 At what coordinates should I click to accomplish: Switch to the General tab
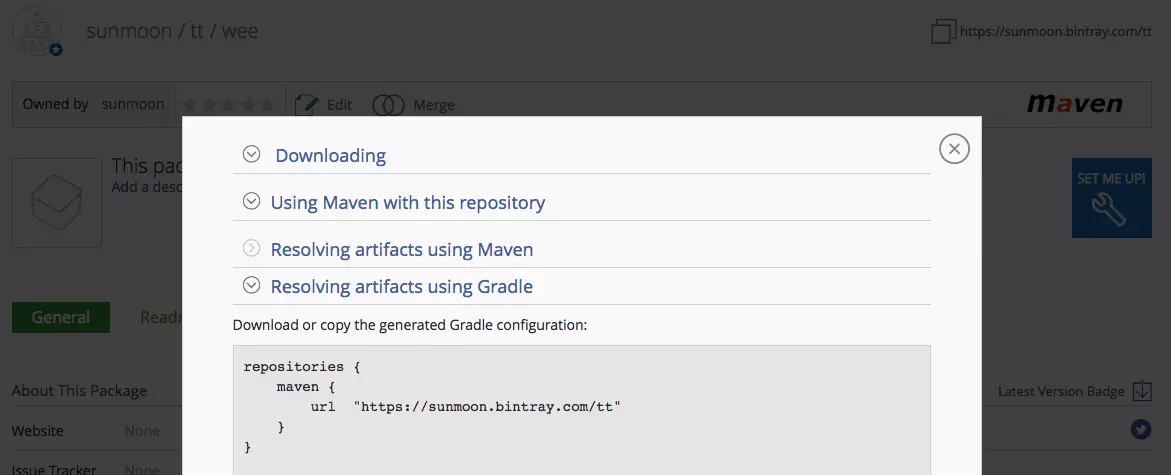[x=60, y=317]
